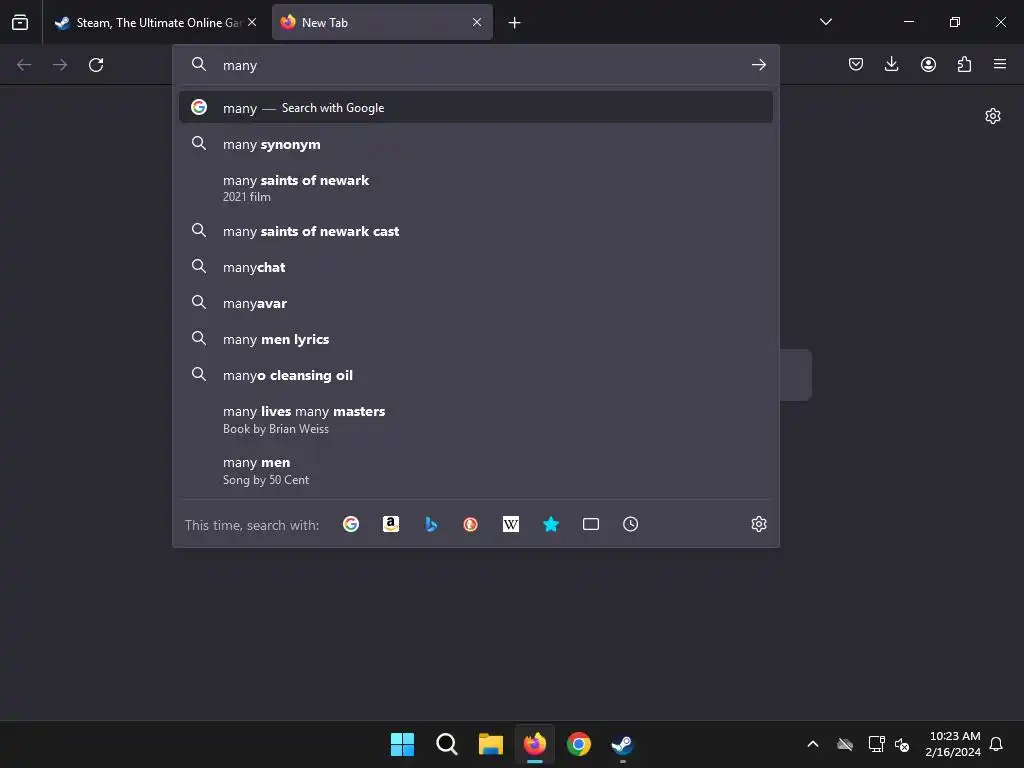Choose the 'many synonym' suggestion
The height and width of the screenshot is (768, 1024).
[x=475, y=144]
